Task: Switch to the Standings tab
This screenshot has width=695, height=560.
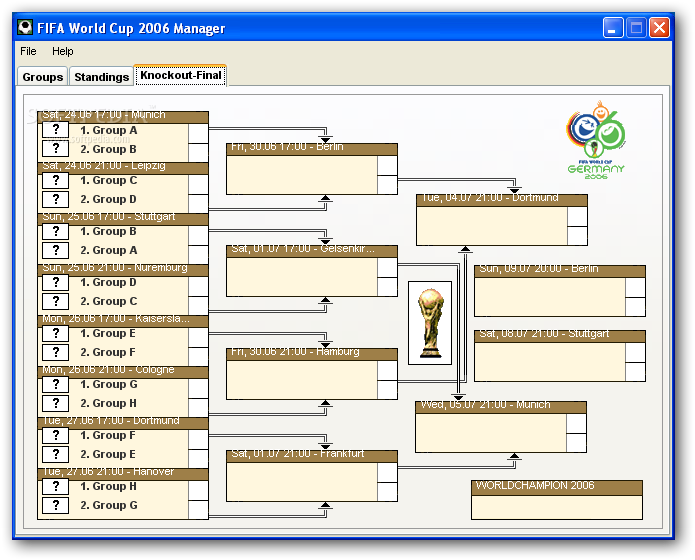Action: (102, 77)
